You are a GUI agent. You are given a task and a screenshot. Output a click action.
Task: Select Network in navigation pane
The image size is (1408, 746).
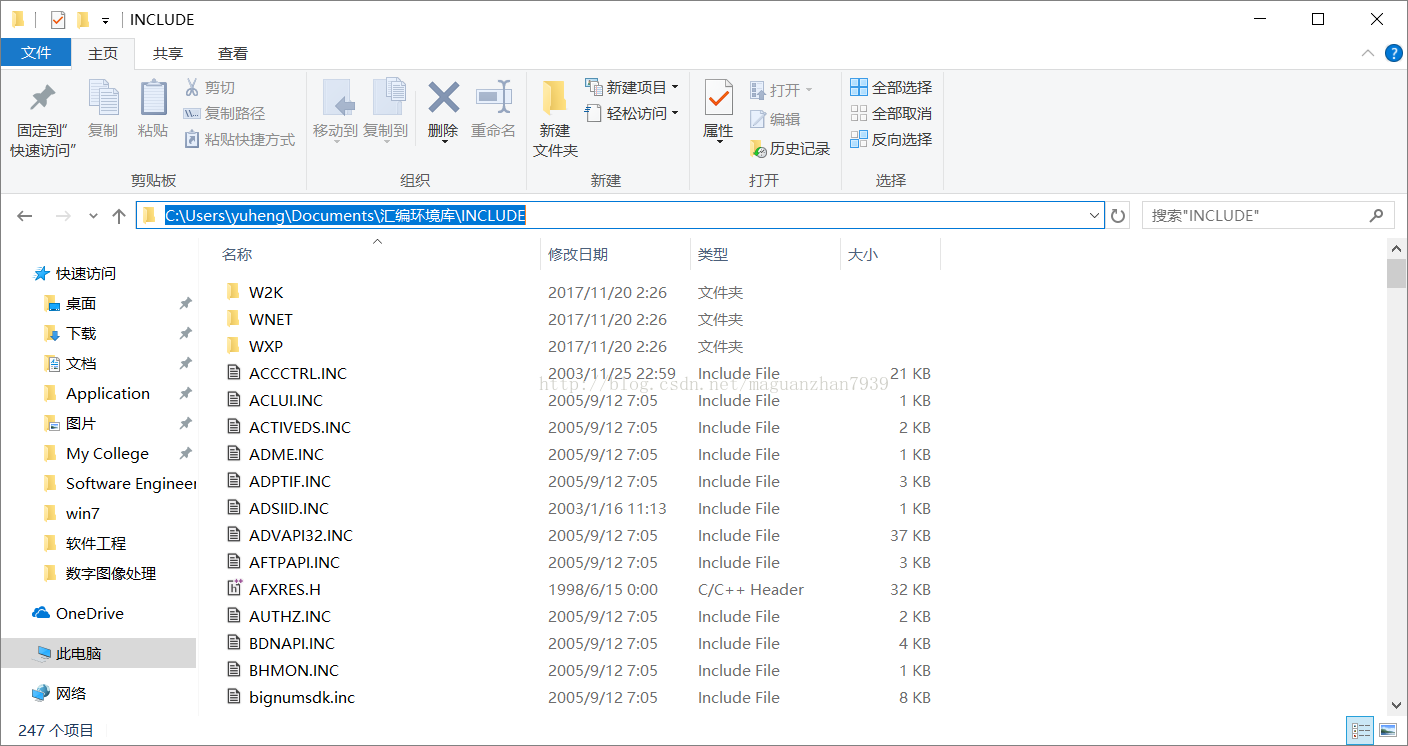pyautogui.click(x=60, y=693)
